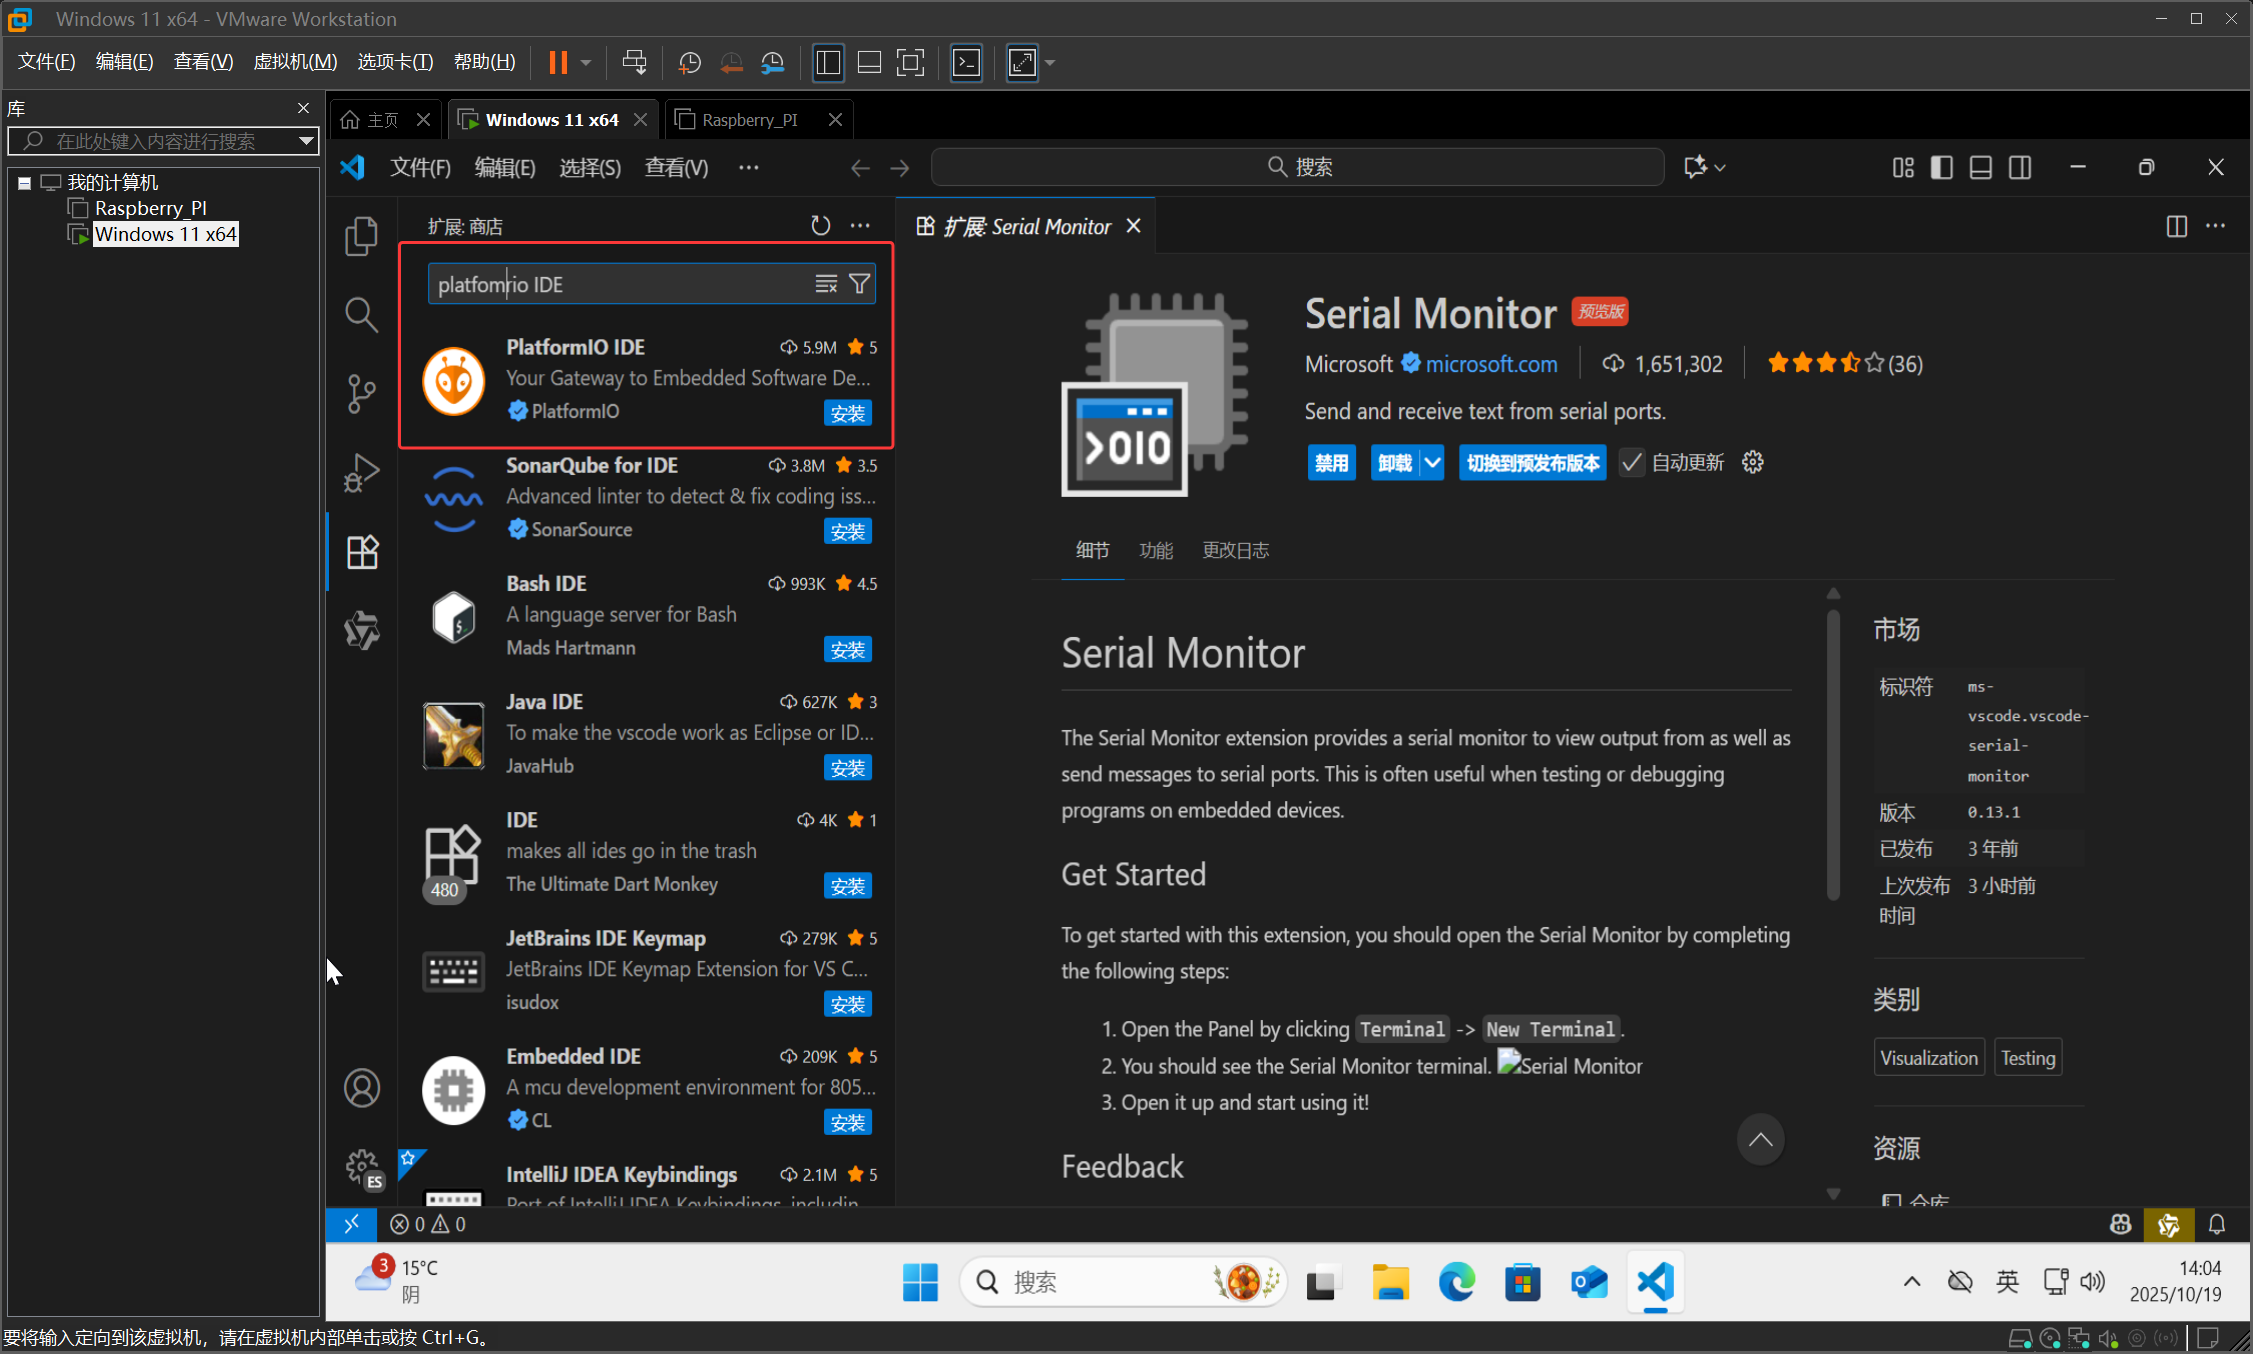
Task: Collapse the 我的计算机 tree node
Action: pyautogui.click(x=25, y=182)
